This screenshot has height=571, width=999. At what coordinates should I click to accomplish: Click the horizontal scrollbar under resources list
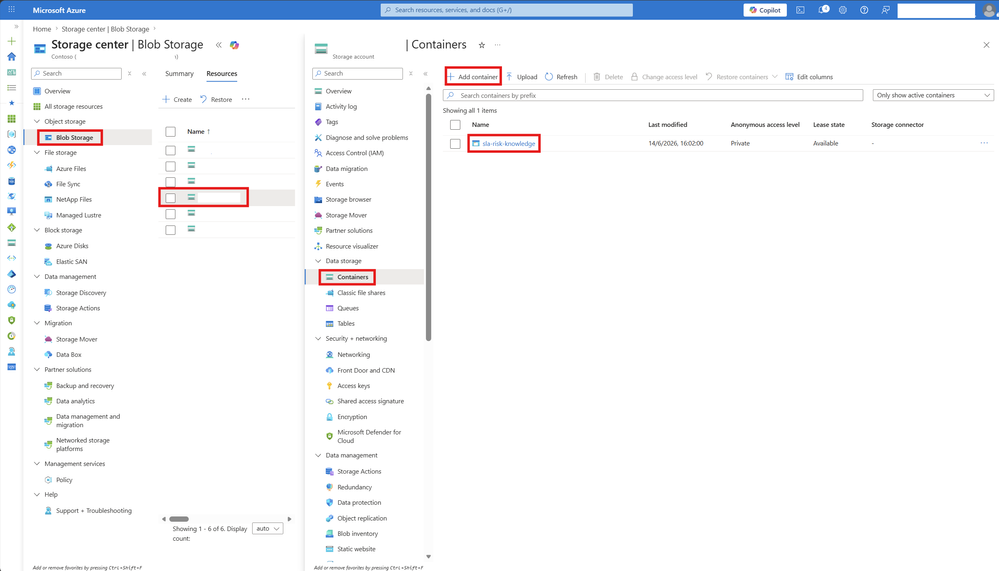coord(179,519)
